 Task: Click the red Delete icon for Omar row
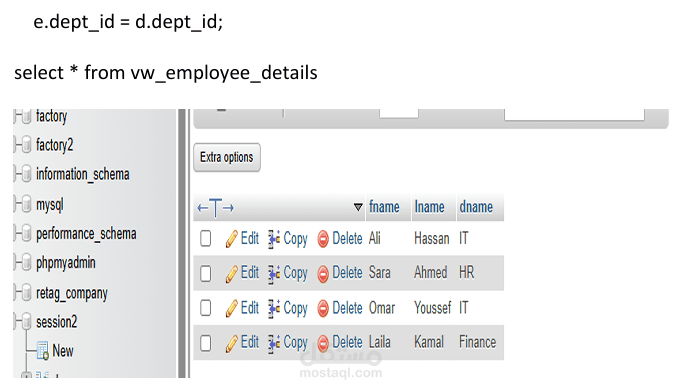point(323,309)
